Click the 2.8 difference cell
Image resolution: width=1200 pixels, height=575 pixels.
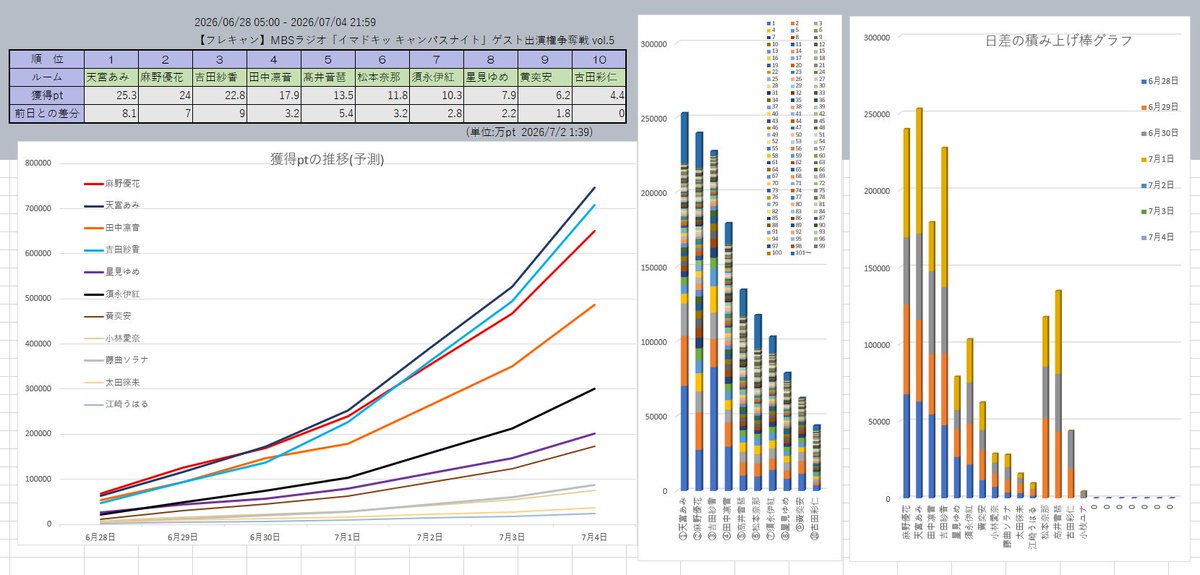[x=434, y=113]
